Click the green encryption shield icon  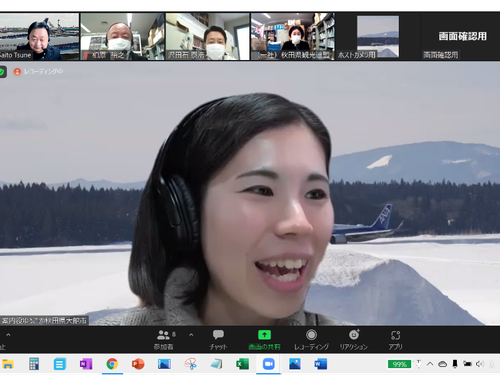coord(2,72)
